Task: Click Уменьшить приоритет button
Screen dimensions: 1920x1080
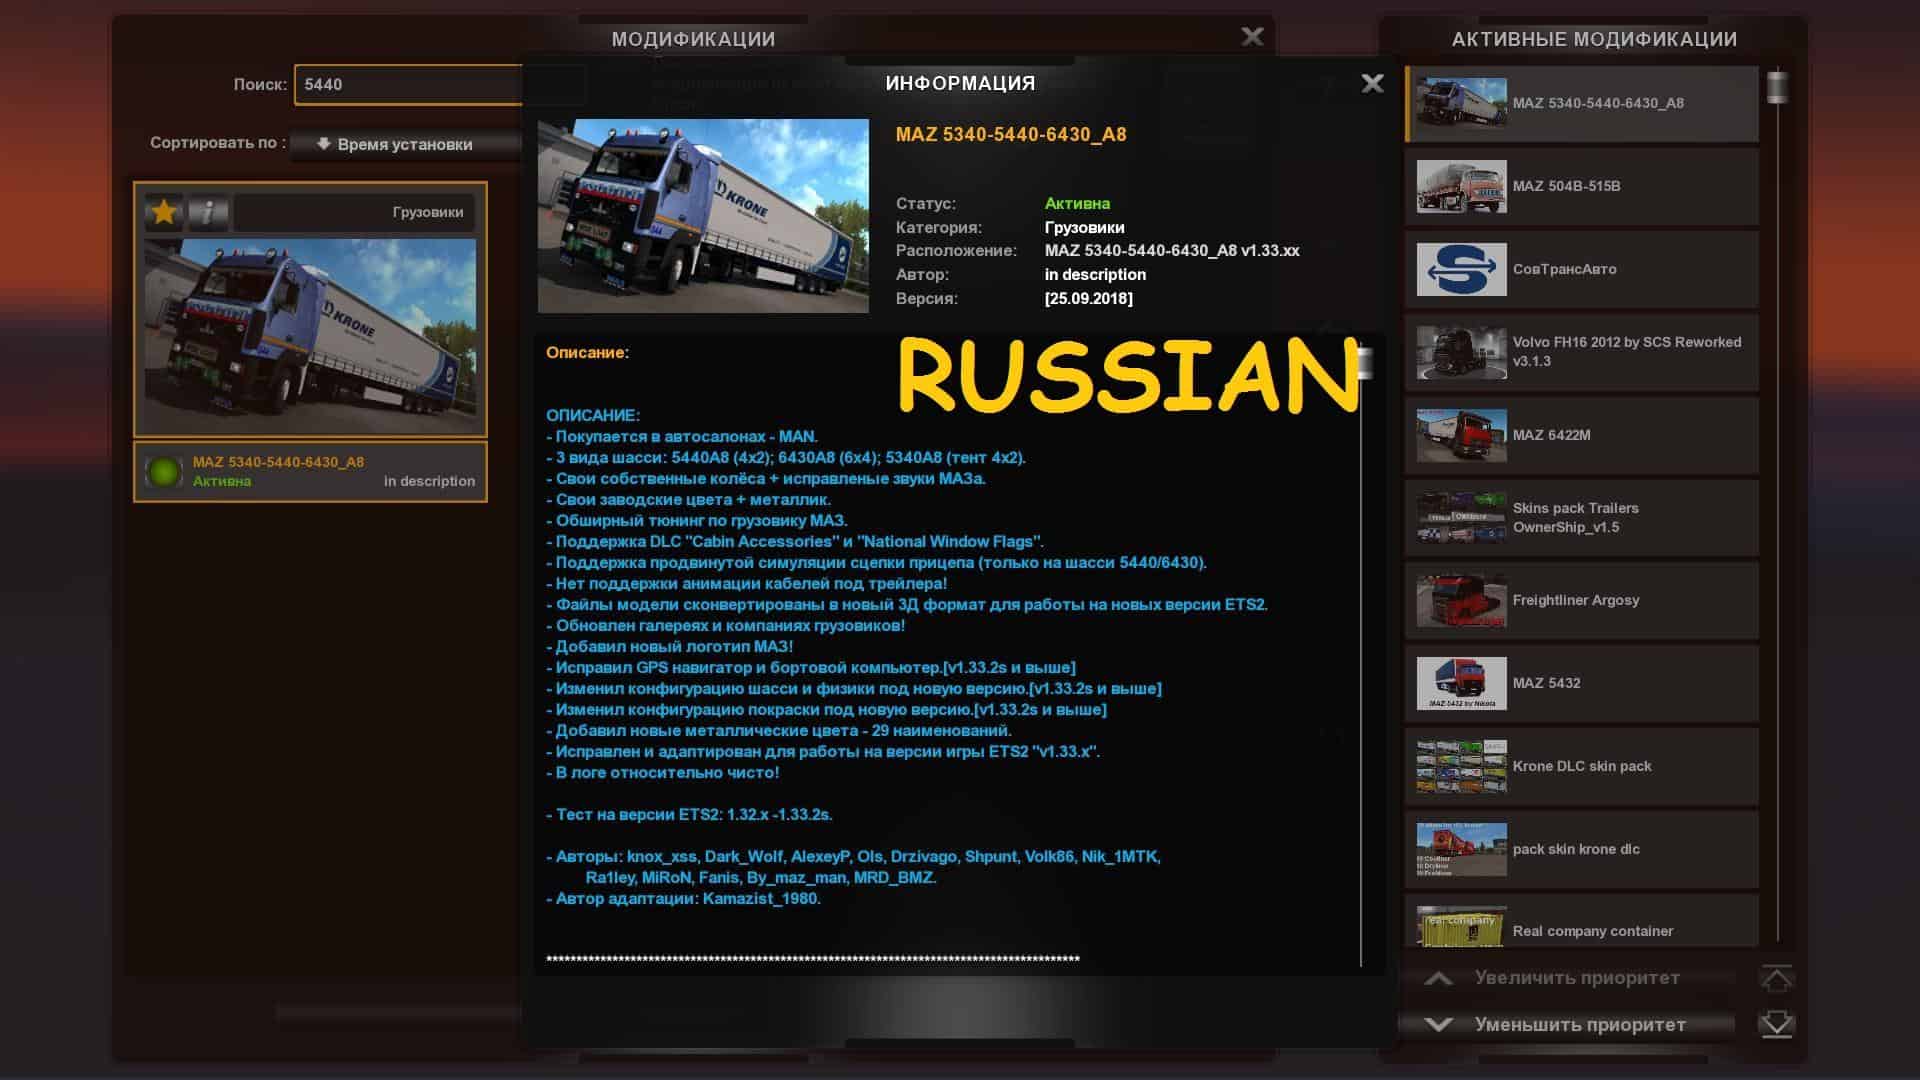Action: pyautogui.click(x=1578, y=1024)
